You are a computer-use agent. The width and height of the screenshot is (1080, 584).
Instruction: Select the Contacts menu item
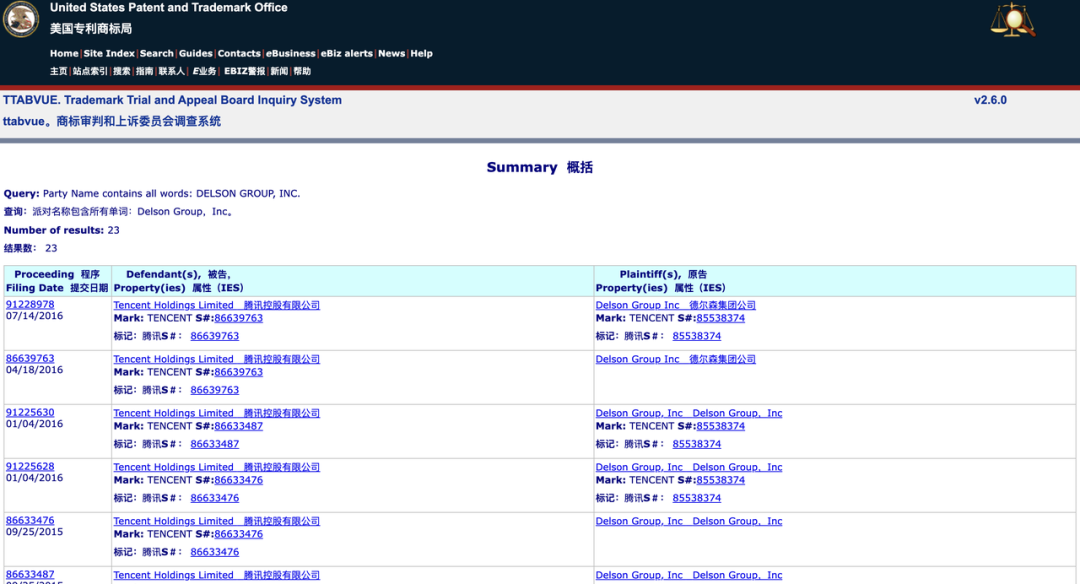point(239,53)
